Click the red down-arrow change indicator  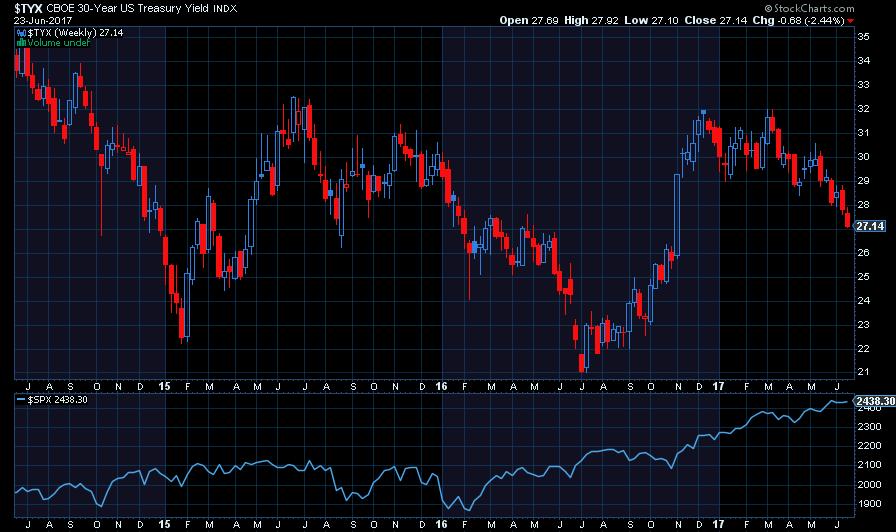[851, 21]
